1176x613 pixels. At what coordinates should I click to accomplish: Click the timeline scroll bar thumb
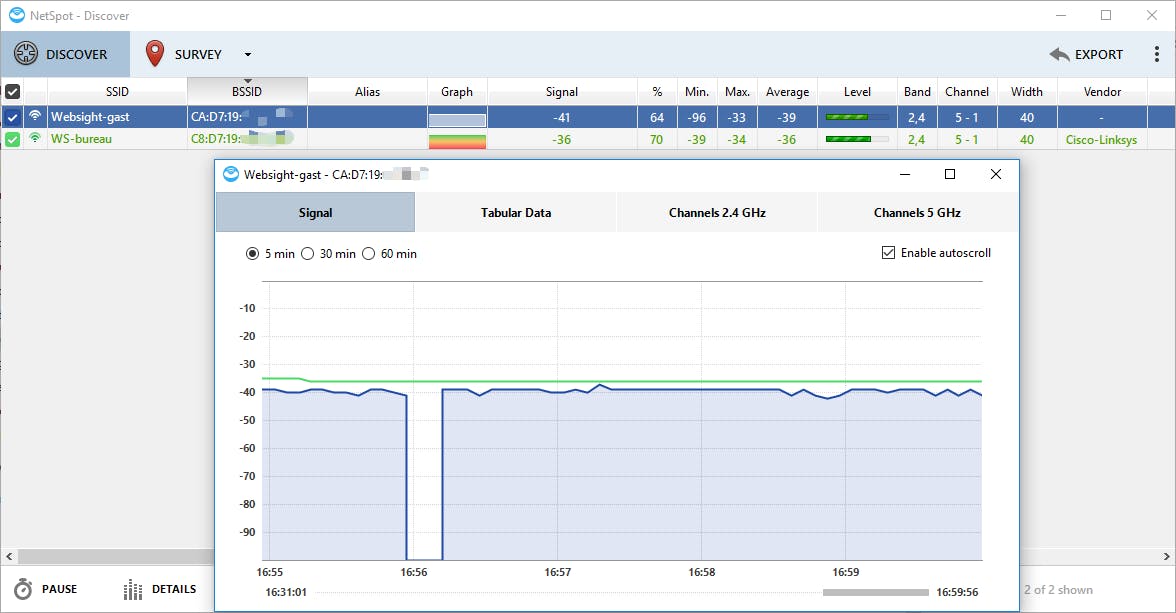click(875, 592)
